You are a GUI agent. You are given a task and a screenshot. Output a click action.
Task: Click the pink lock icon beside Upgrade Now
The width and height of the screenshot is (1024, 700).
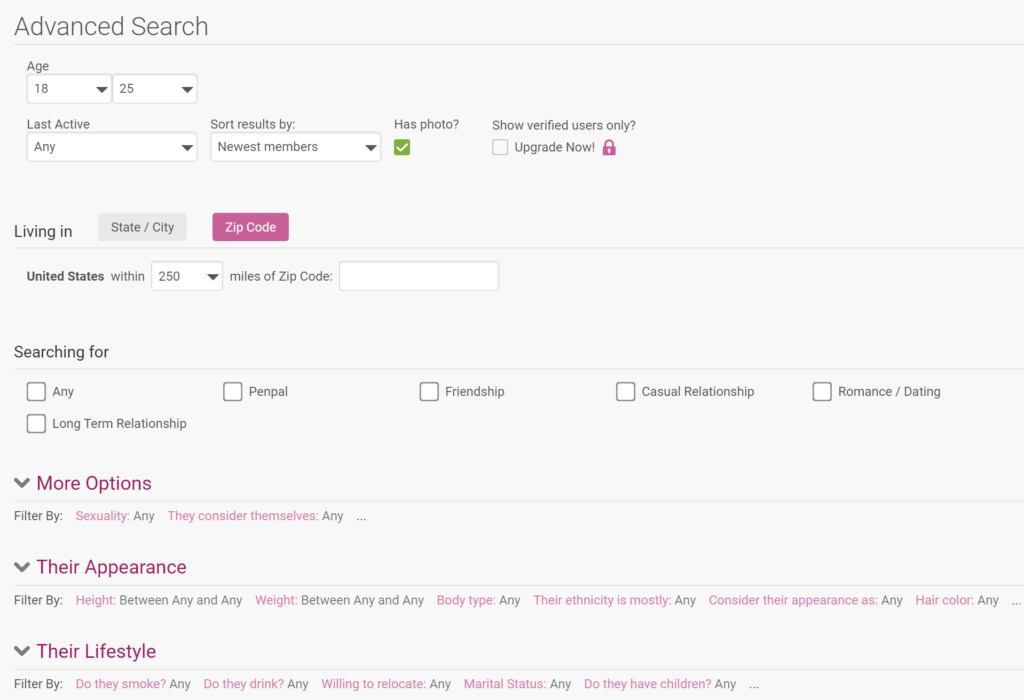pos(609,148)
